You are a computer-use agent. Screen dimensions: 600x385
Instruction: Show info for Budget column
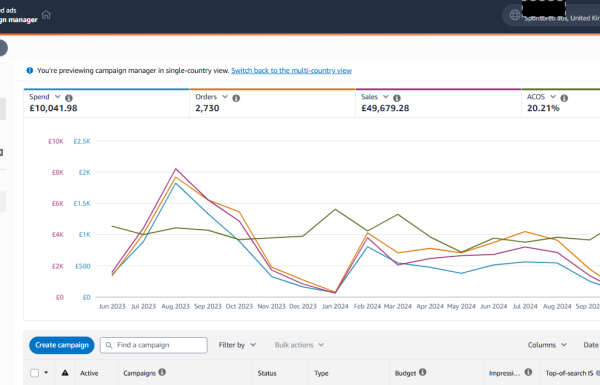(x=422, y=372)
